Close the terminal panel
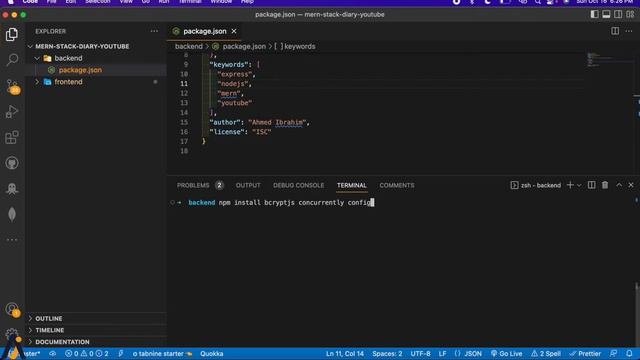 (631, 185)
